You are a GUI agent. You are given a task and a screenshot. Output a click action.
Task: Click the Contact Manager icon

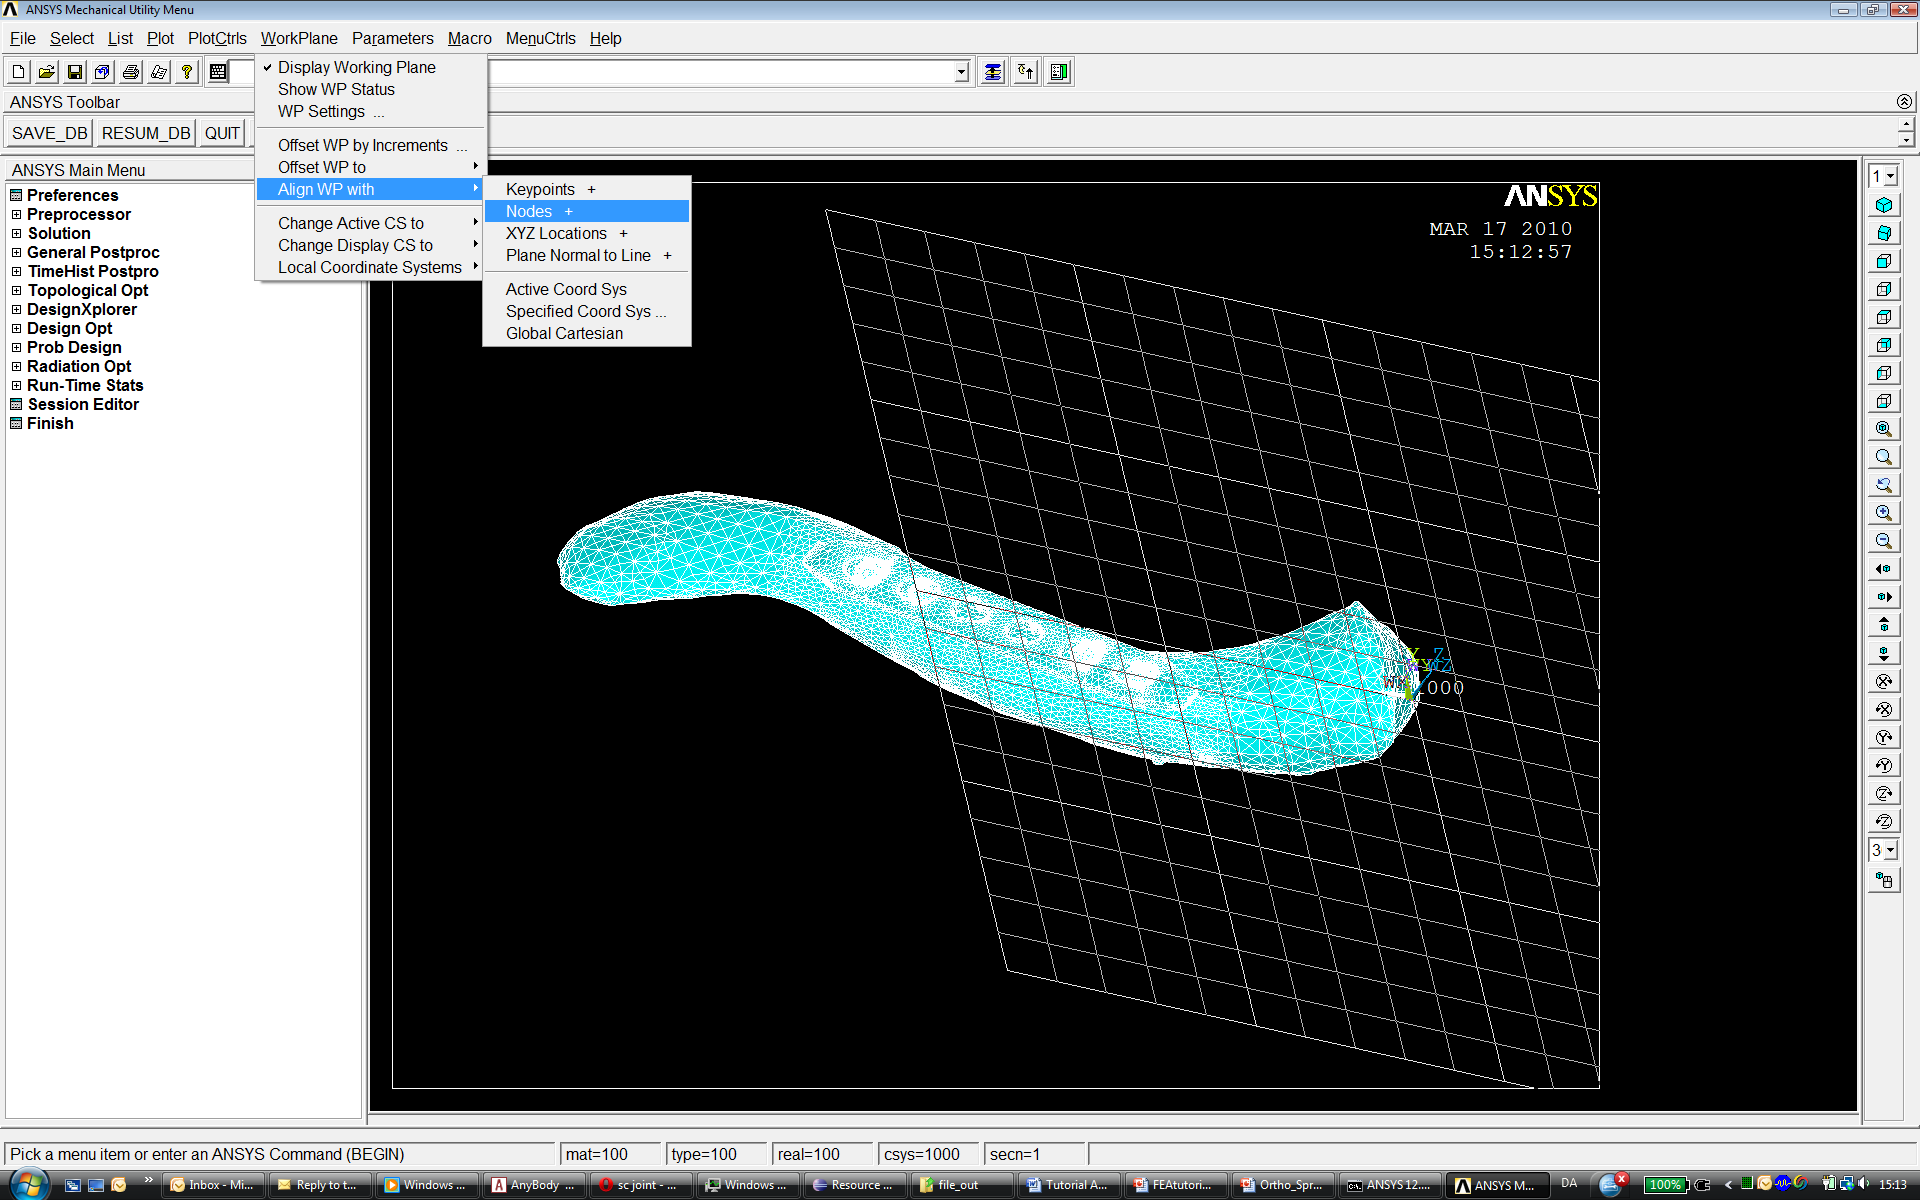tap(1059, 72)
